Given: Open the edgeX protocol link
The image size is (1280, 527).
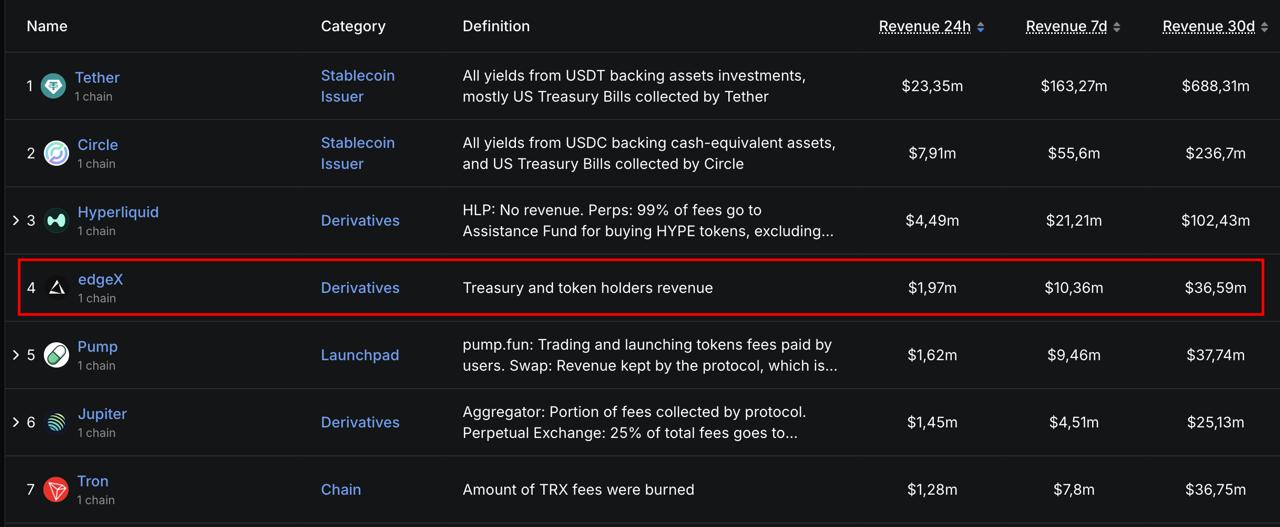Looking at the screenshot, I should coord(100,279).
